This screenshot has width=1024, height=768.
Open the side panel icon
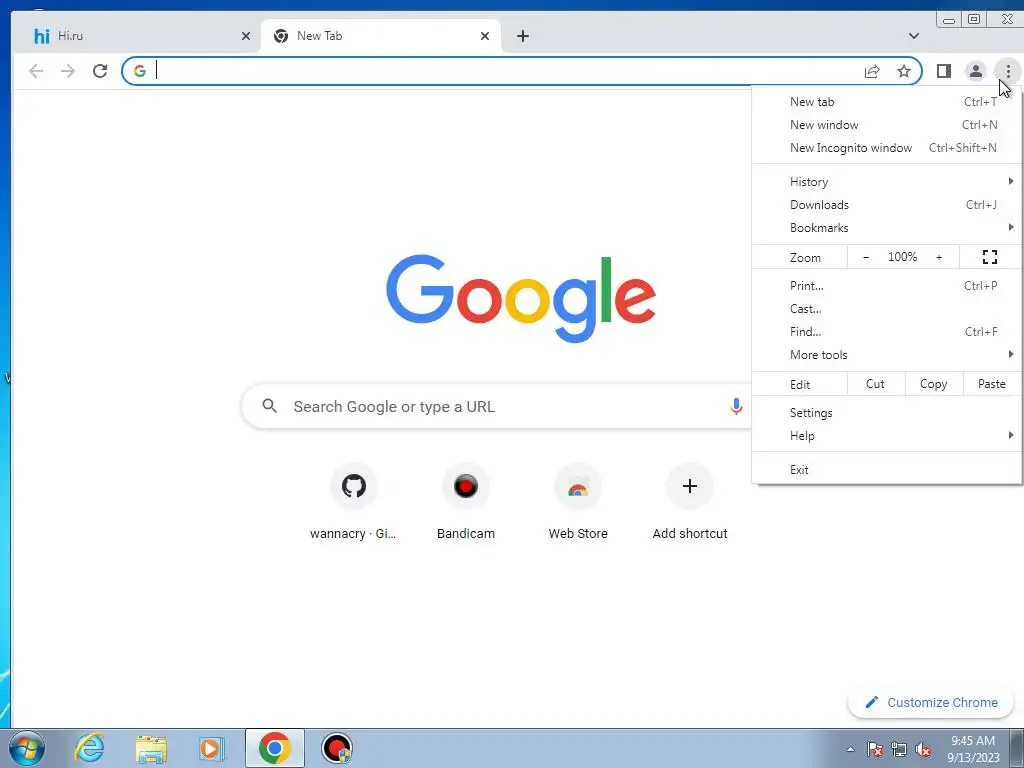[x=944, y=71]
